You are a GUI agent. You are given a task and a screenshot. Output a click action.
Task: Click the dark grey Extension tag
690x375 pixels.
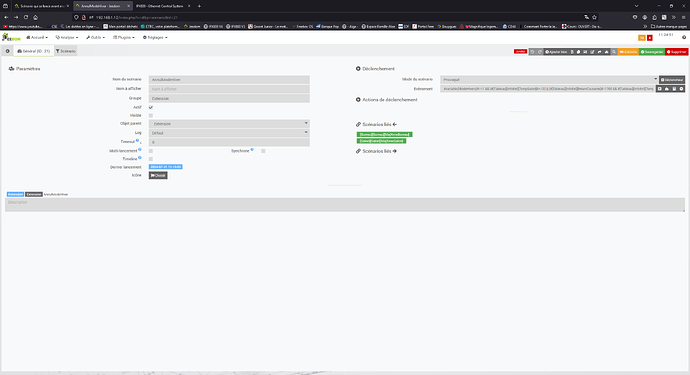[x=34, y=194]
